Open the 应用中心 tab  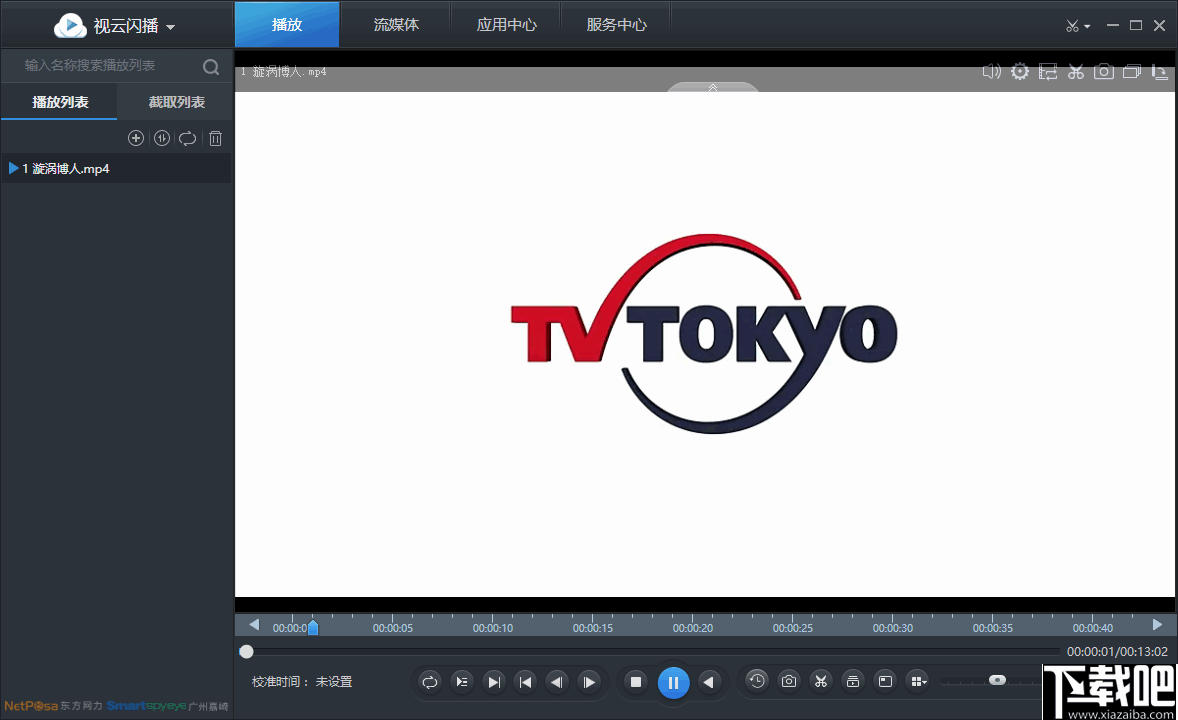point(506,25)
